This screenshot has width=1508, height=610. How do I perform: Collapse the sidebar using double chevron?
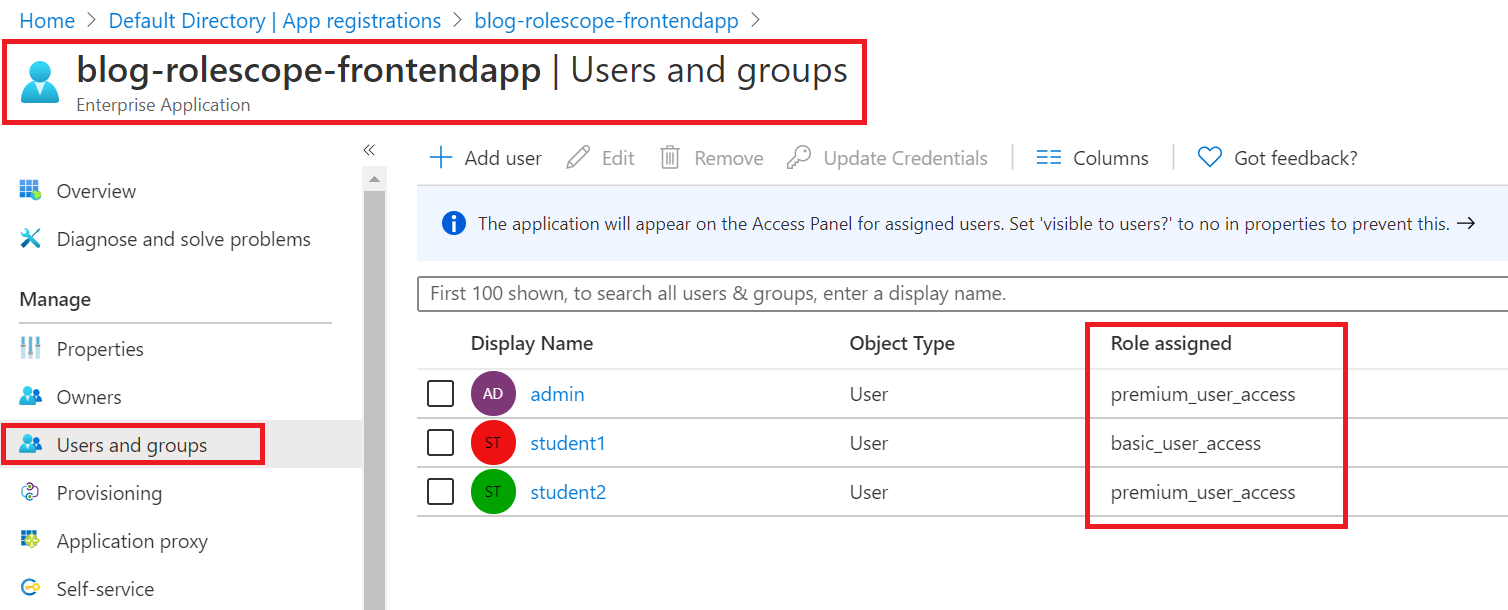tap(369, 150)
